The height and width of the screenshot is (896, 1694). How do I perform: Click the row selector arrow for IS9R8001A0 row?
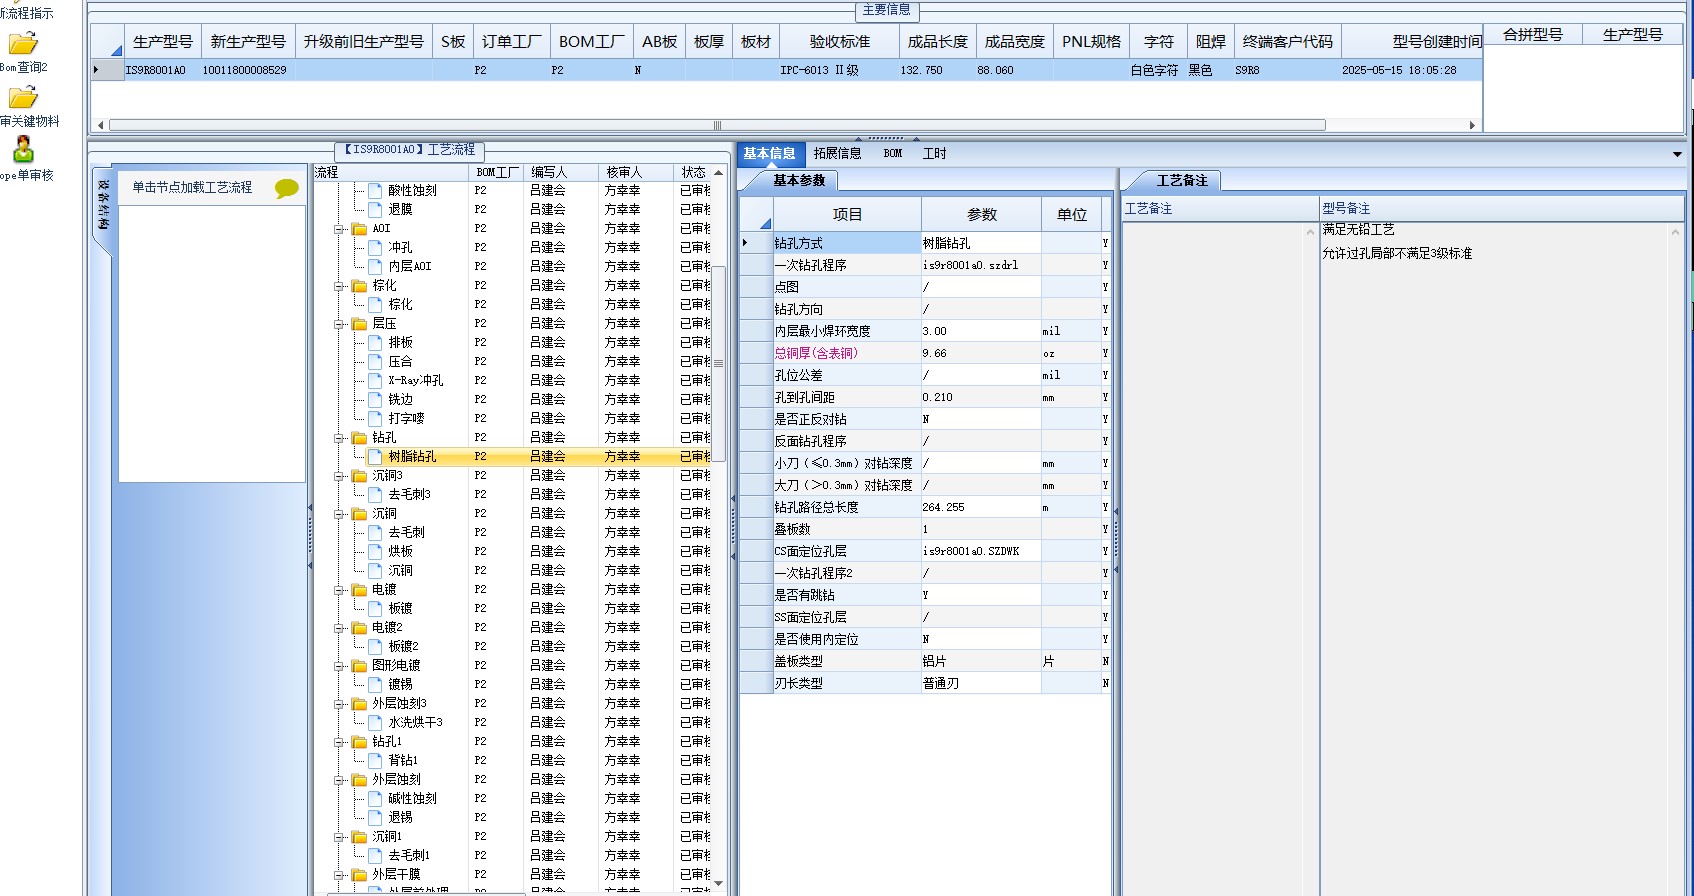(96, 70)
